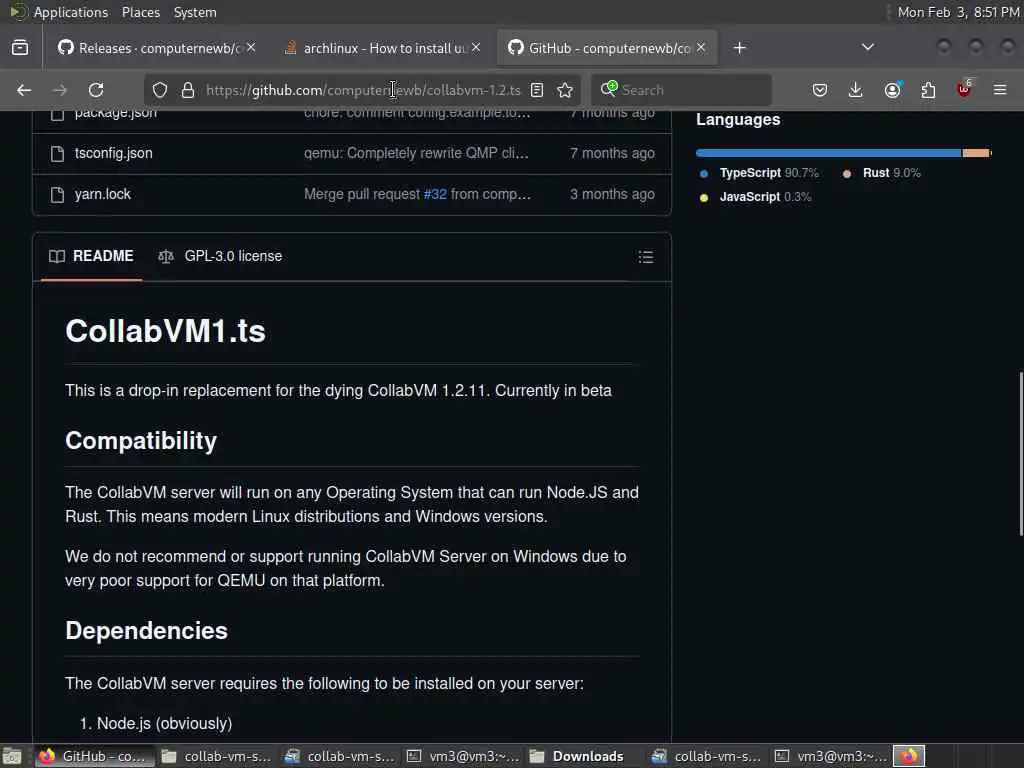1024x768 pixels.
Task: Open a new browser tab
Action: [739, 48]
